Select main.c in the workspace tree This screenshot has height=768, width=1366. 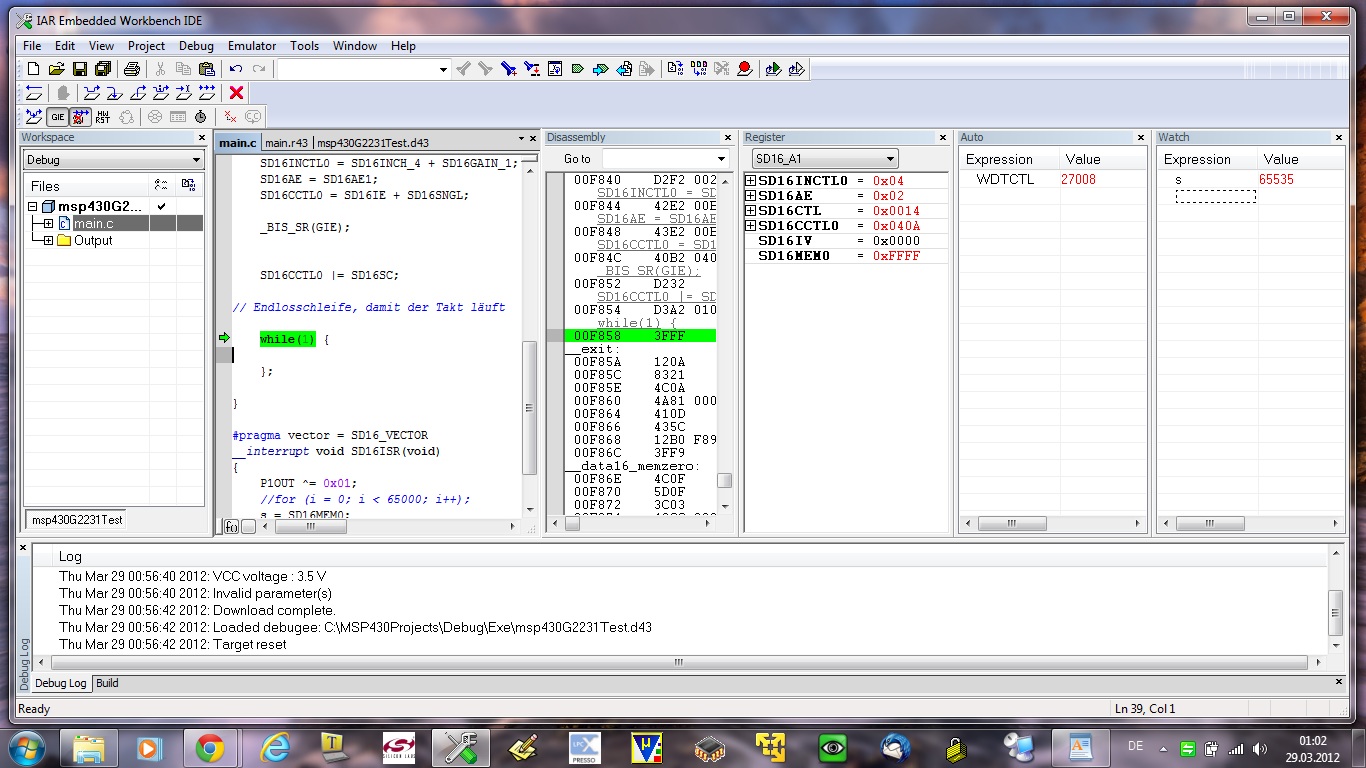(93, 224)
